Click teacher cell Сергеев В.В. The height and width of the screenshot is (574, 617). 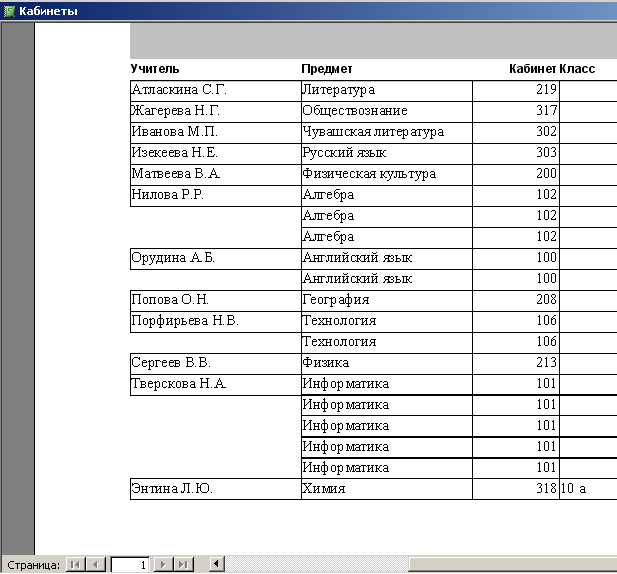pos(216,364)
